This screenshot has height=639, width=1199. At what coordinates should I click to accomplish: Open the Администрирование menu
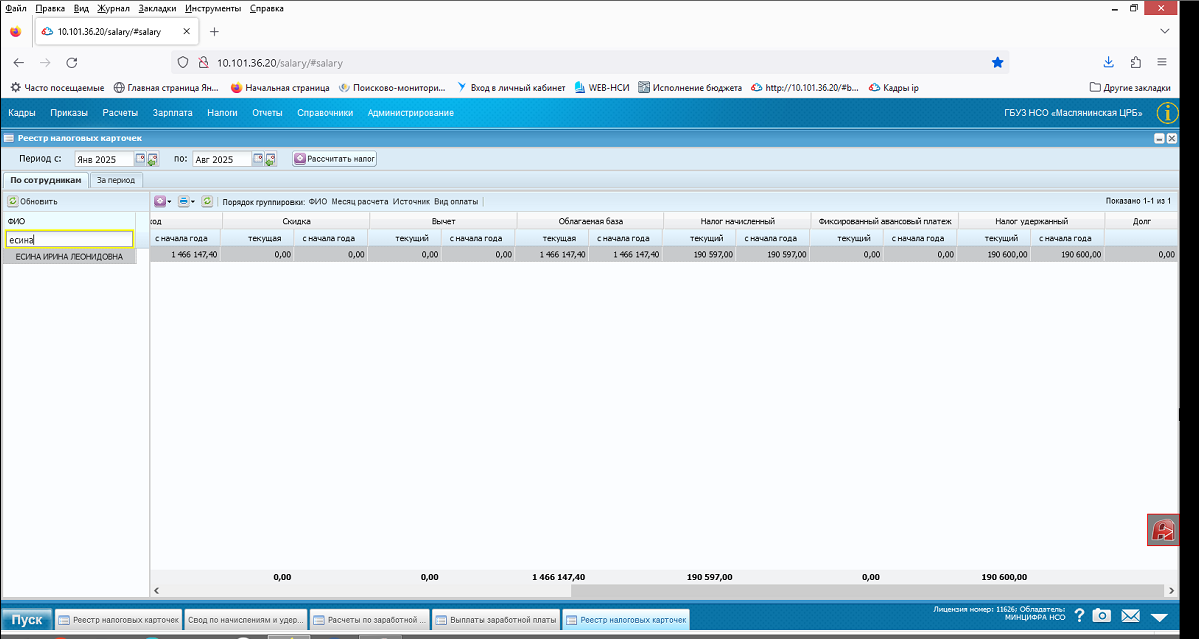[x=411, y=113]
